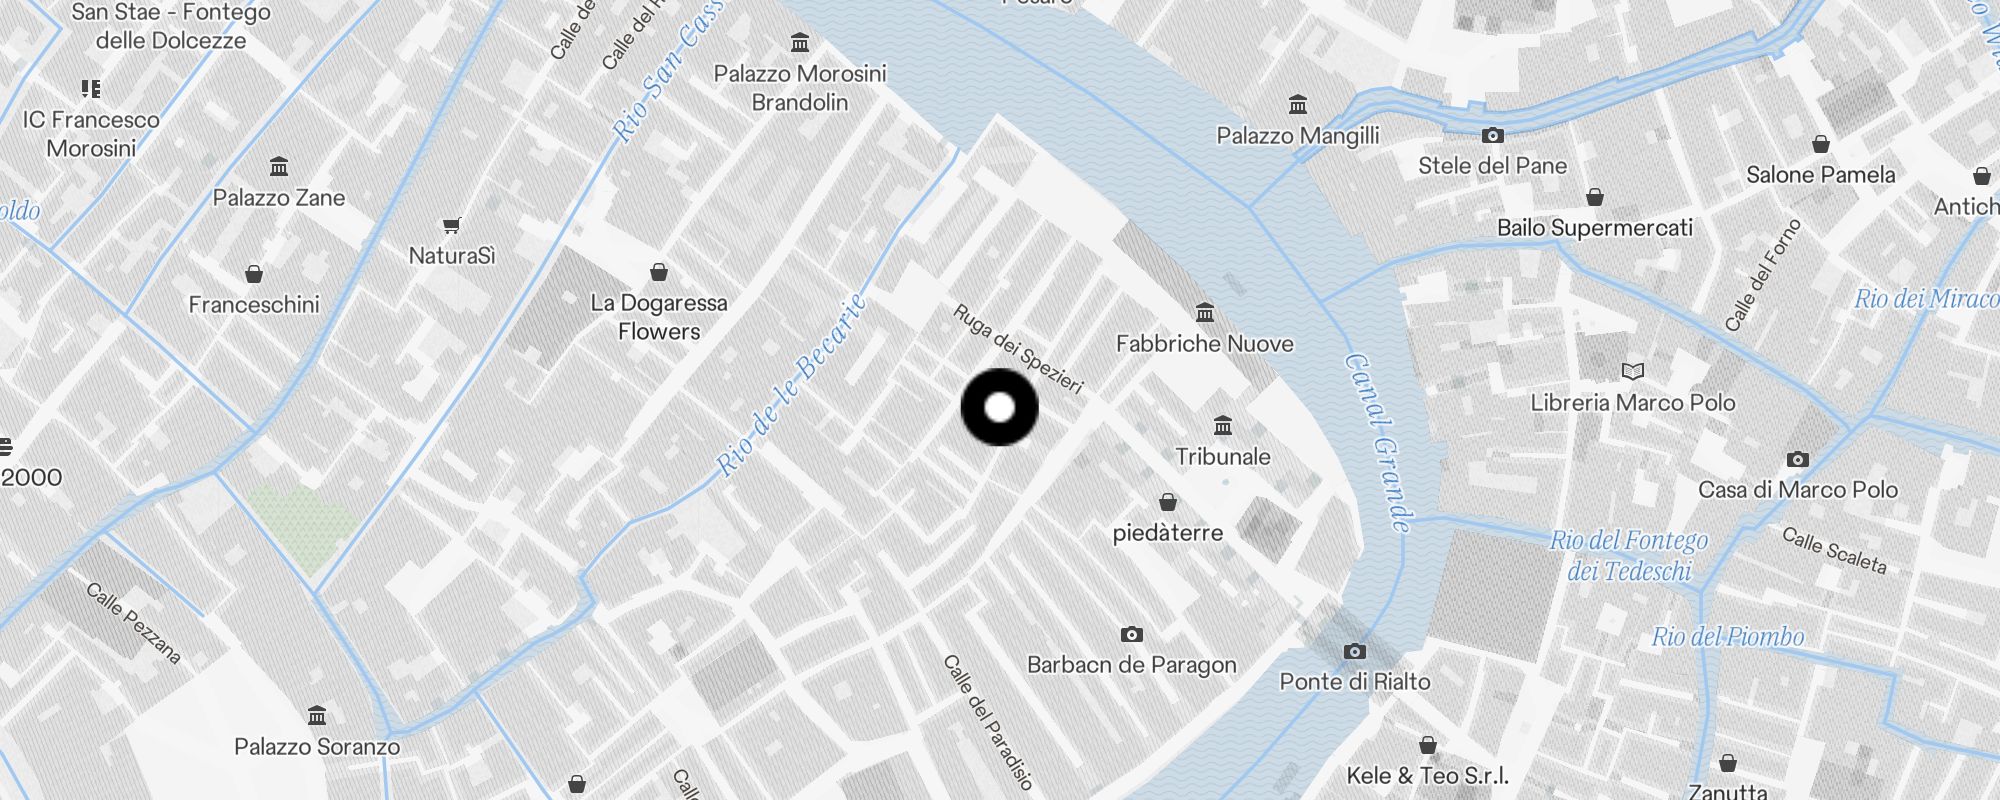Open the NaturaSì shopping cart icon
Screen dimensions: 2000x800
pos(451,225)
